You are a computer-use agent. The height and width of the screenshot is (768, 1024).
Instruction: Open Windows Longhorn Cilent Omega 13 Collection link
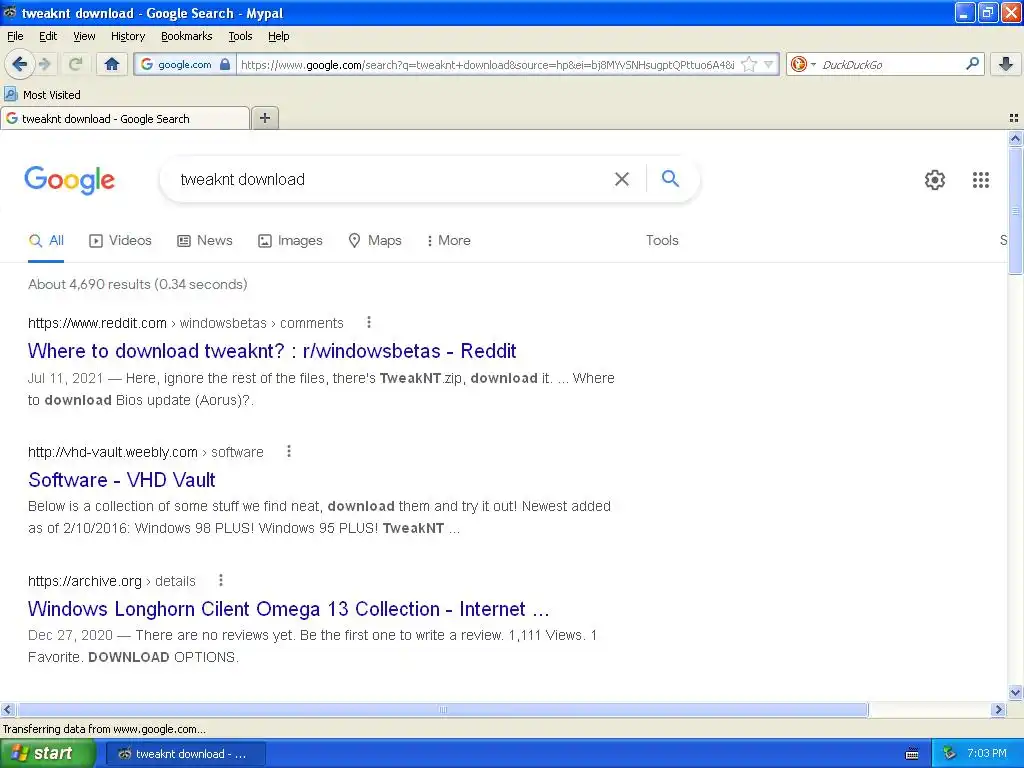pos(288,609)
